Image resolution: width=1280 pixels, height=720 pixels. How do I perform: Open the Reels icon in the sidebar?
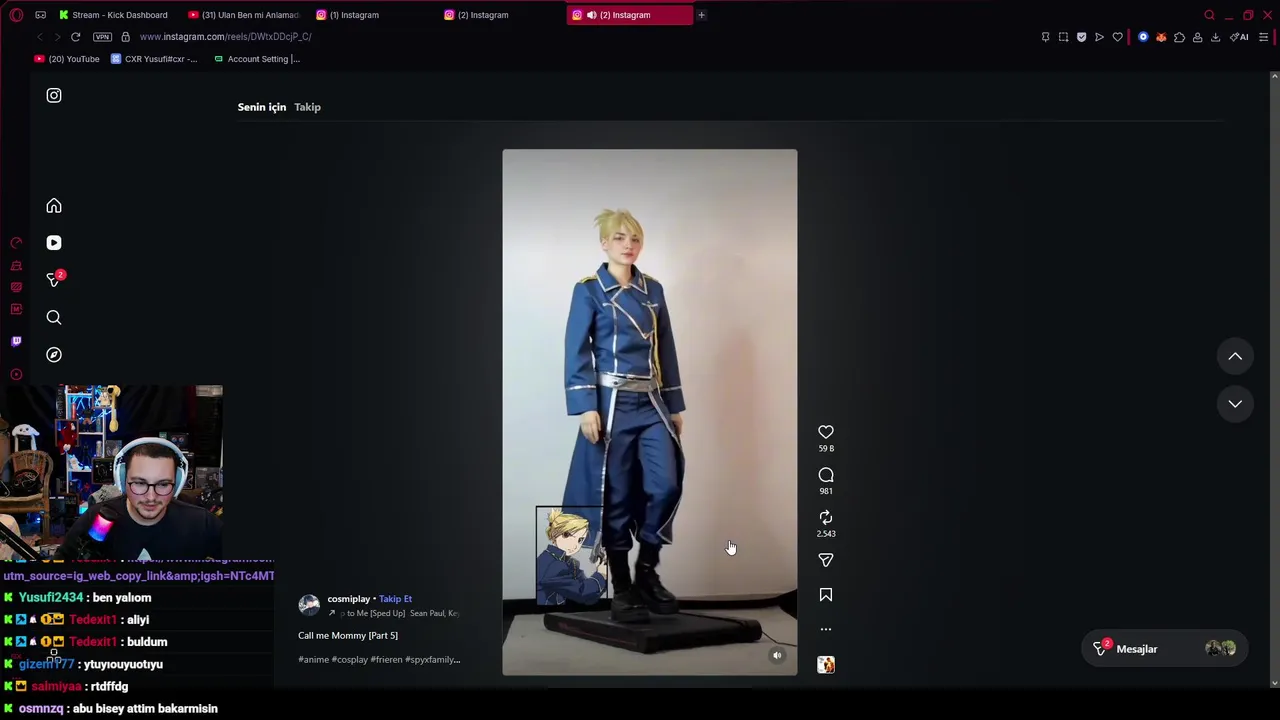click(54, 243)
